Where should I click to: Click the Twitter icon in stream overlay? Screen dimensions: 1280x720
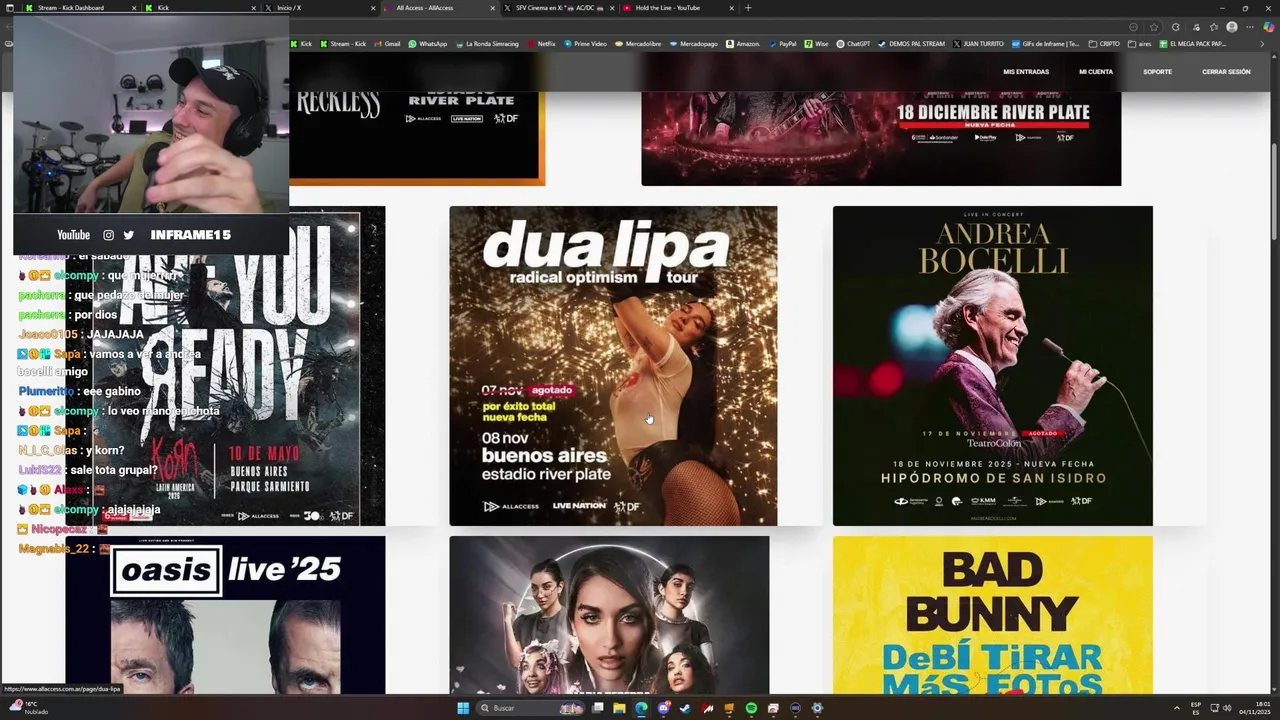pyautogui.click(x=128, y=235)
